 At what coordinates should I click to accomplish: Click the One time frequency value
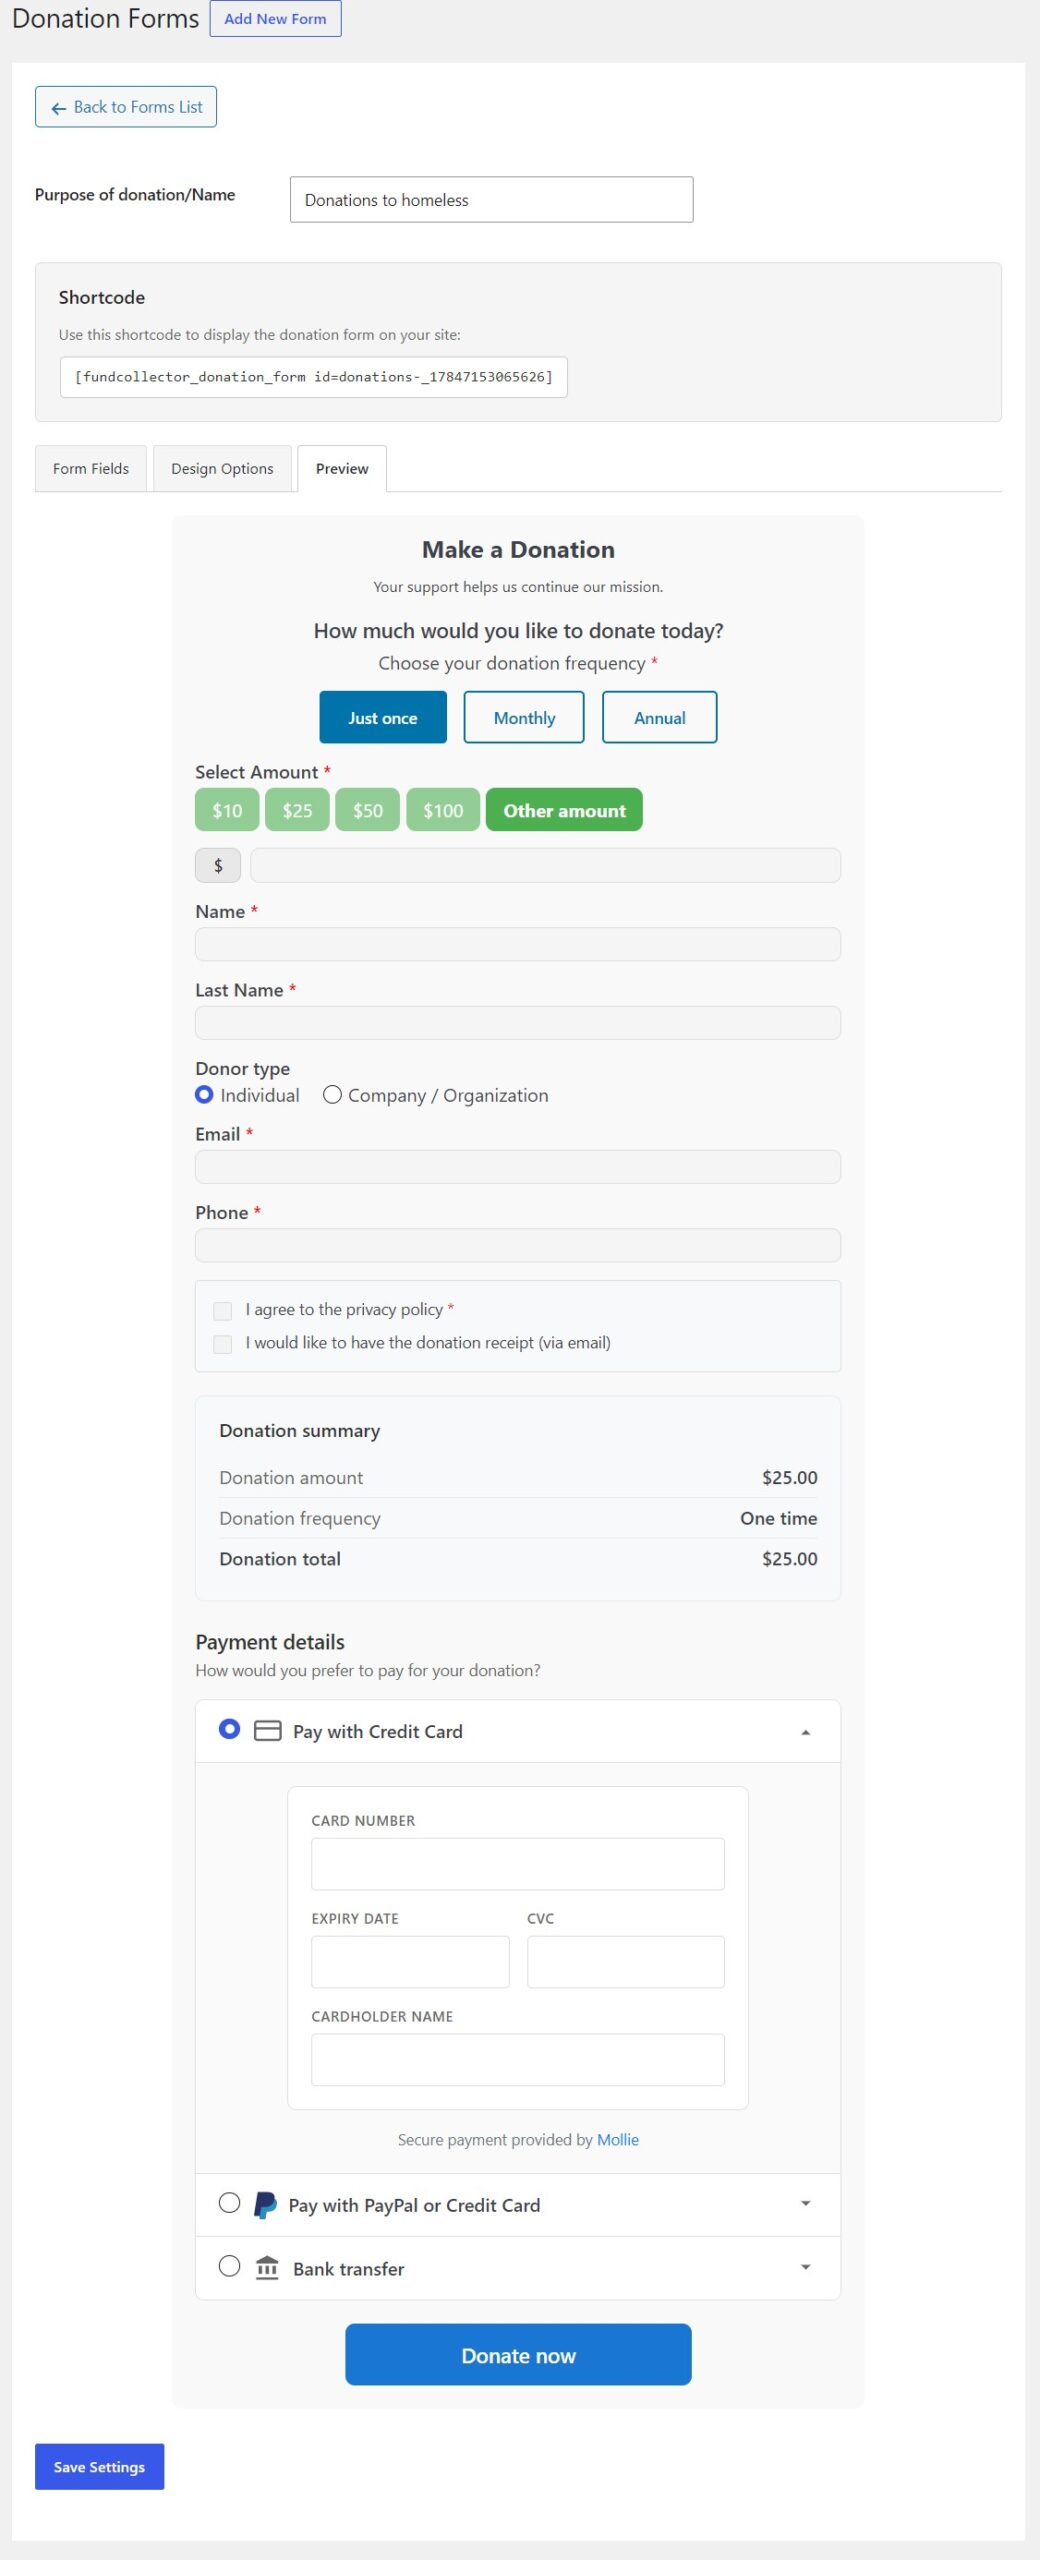[779, 1518]
